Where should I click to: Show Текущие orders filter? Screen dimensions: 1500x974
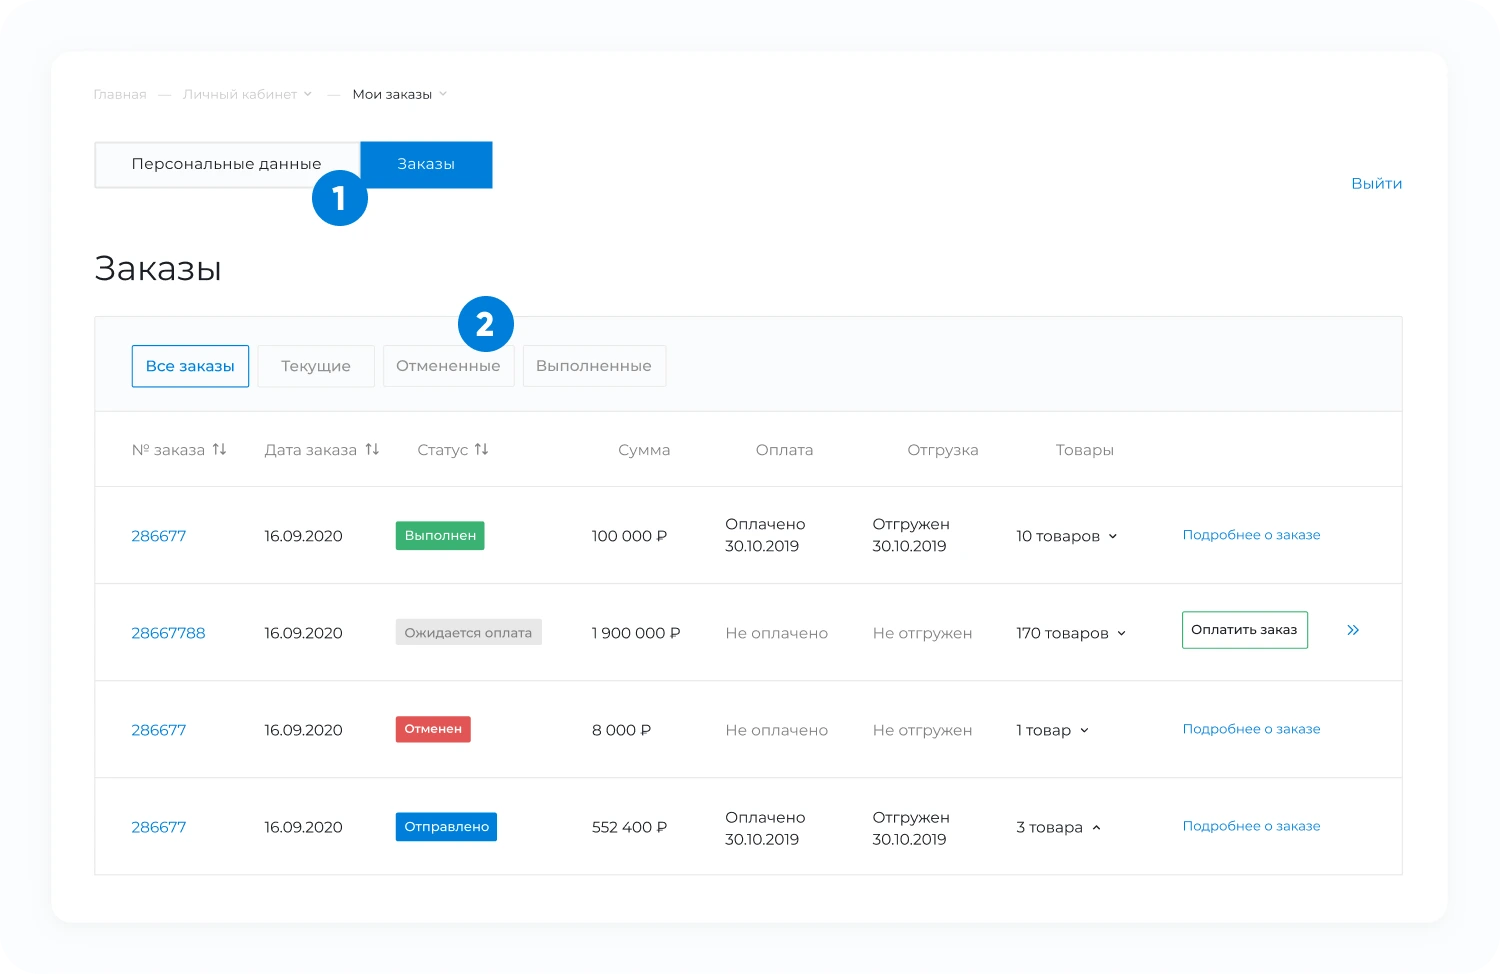316,366
